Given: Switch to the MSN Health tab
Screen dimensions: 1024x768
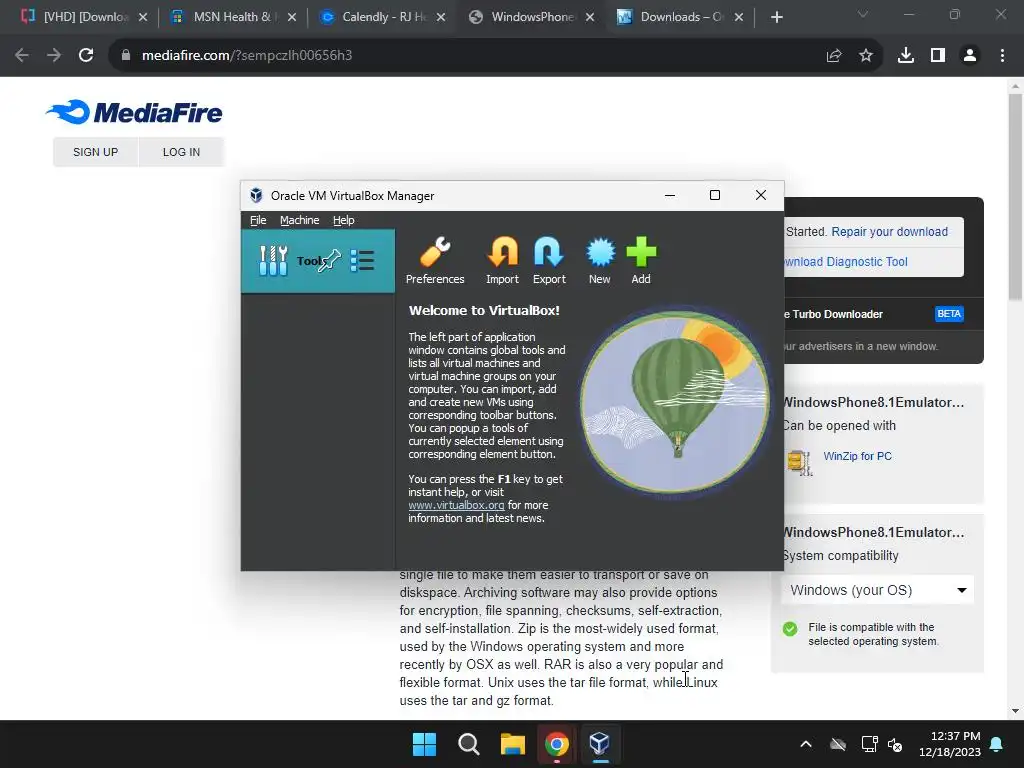Looking at the screenshot, I should click(x=232, y=17).
